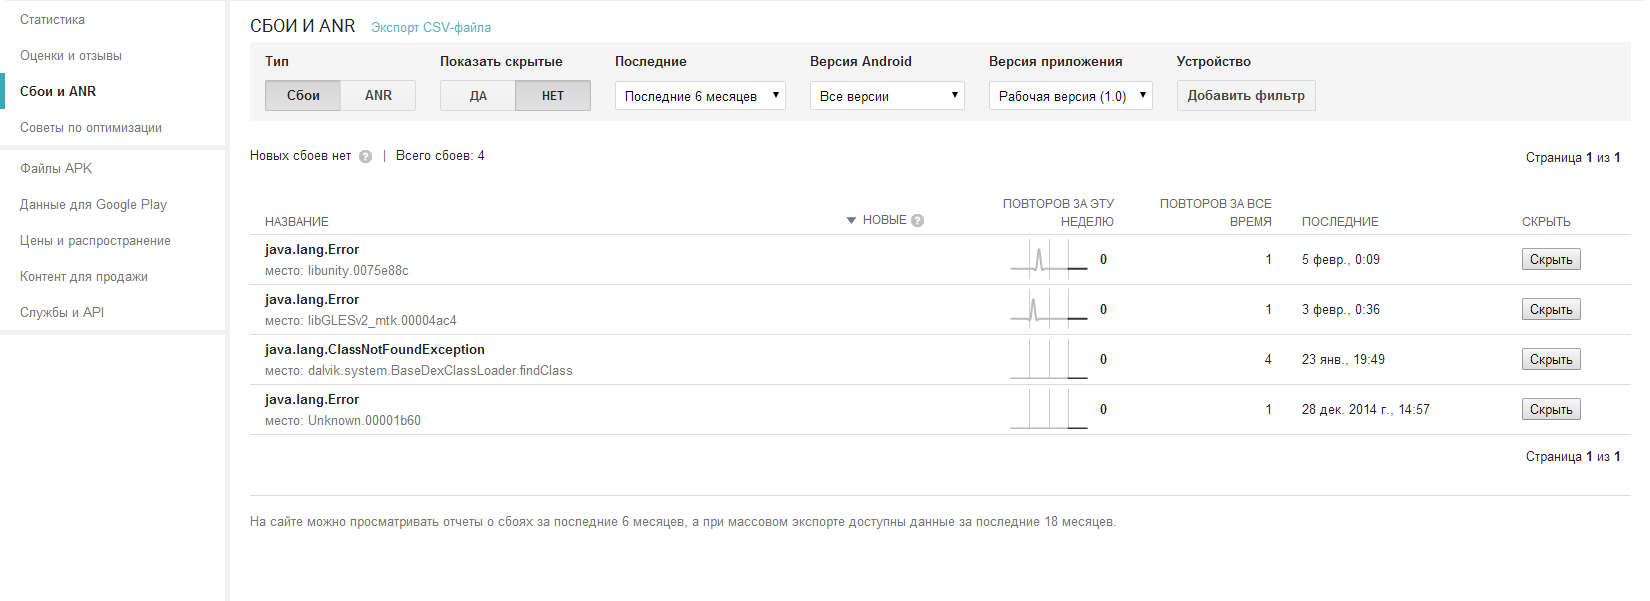This screenshot has height=601, width=1650.
Task: Open weekly sparkline chart for libunity crash
Action: pos(1048,260)
